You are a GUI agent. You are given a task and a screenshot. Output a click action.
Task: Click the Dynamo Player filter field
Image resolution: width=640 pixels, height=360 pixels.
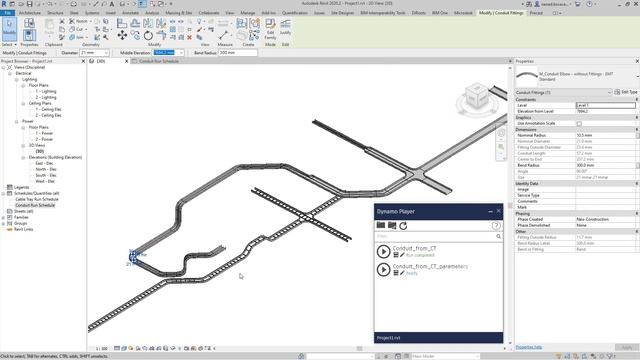(435, 236)
